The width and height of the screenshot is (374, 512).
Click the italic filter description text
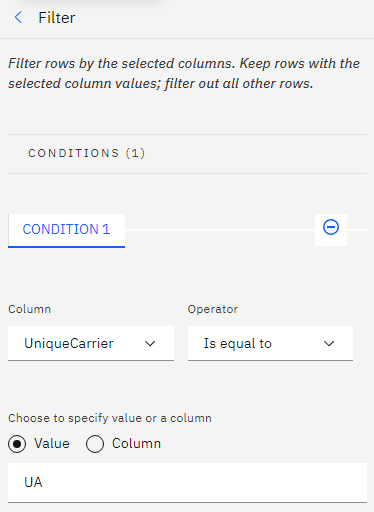184,73
